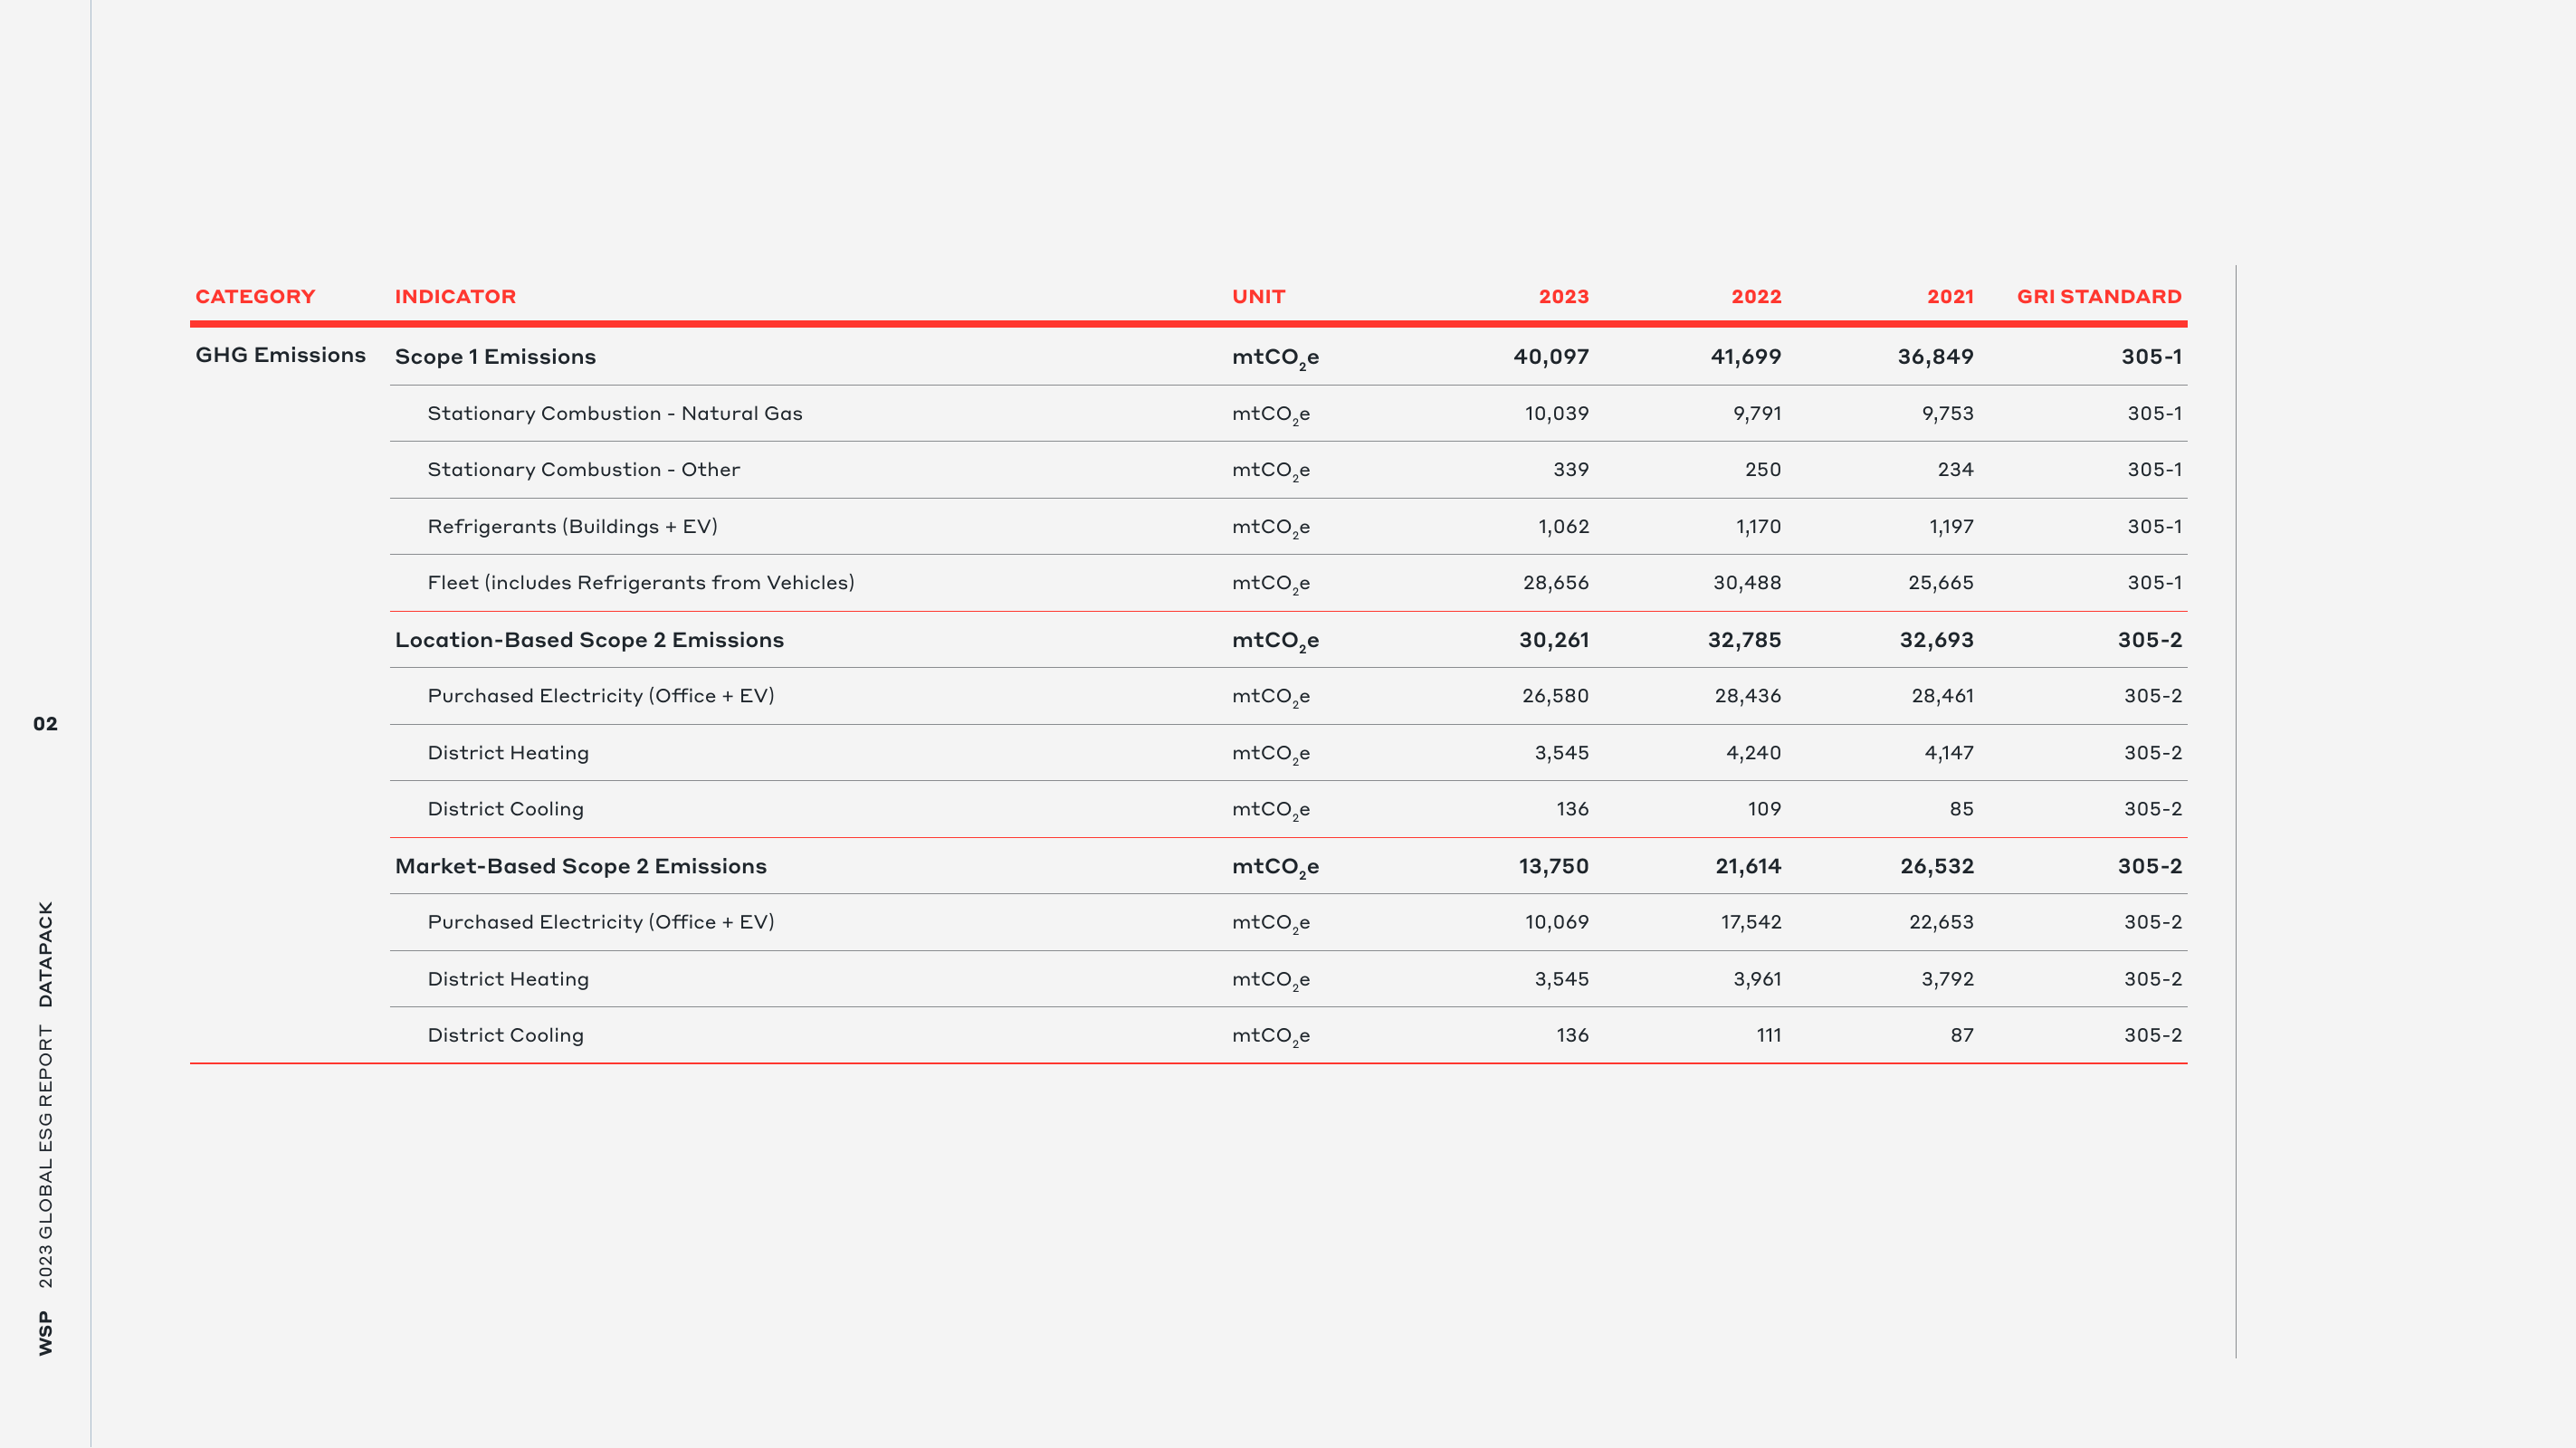Click Scope 1 Emissions GRI standard 305-1
Screen dimensions: 2576x1448
pos(2151,357)
